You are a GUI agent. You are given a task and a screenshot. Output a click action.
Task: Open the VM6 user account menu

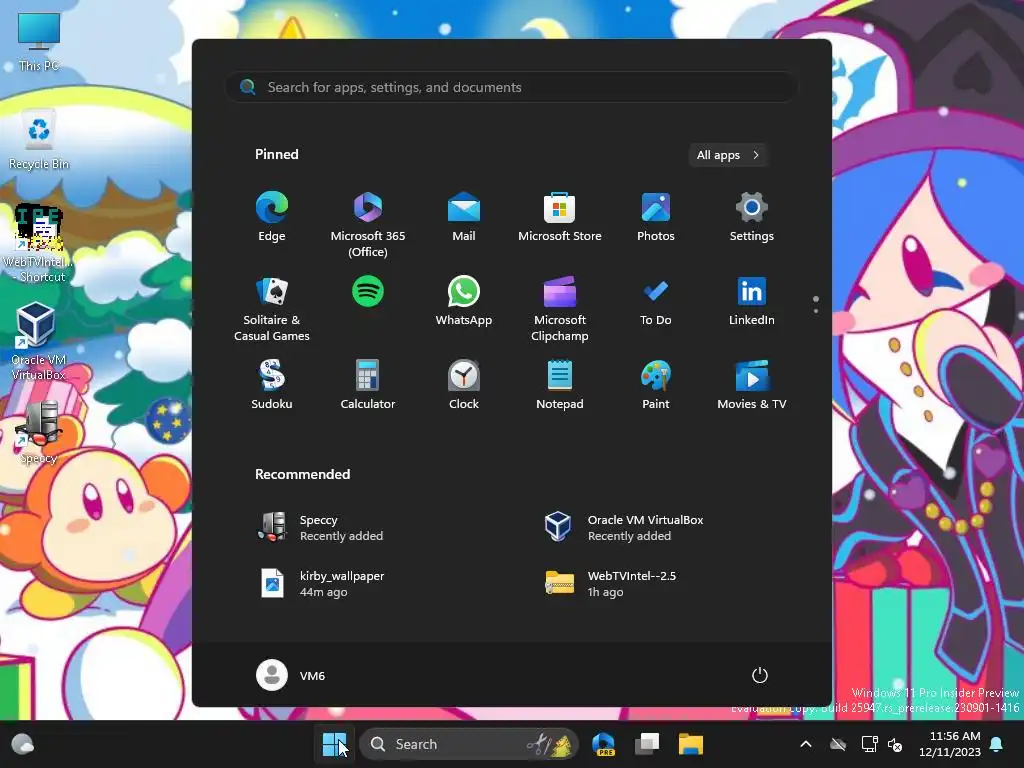(x=291, y=675)
